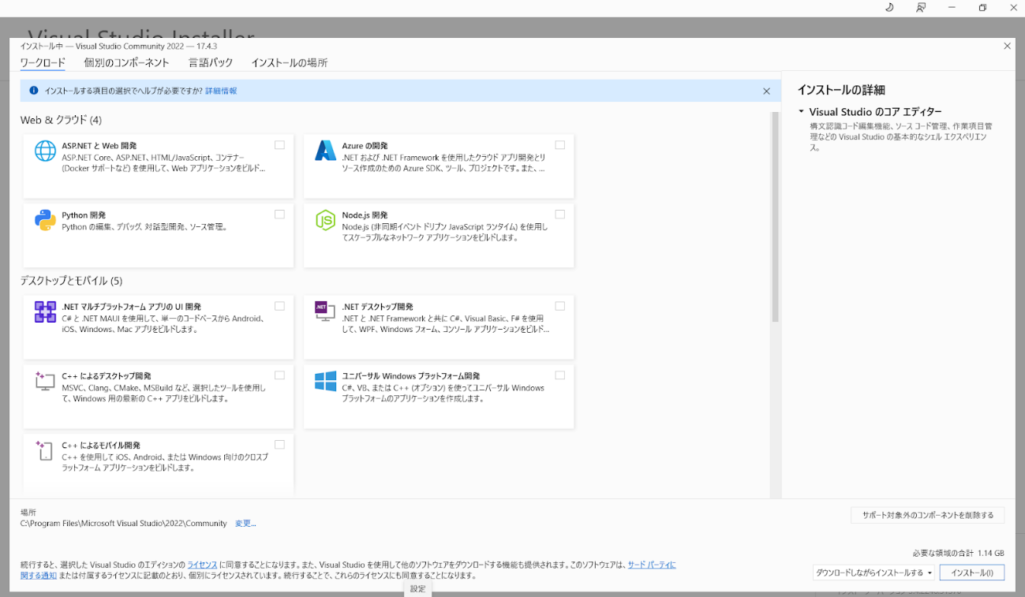
Task: Enable the Node.js 開発 workload checkbox
Action: pyautogui.click(x=560, y=214)
